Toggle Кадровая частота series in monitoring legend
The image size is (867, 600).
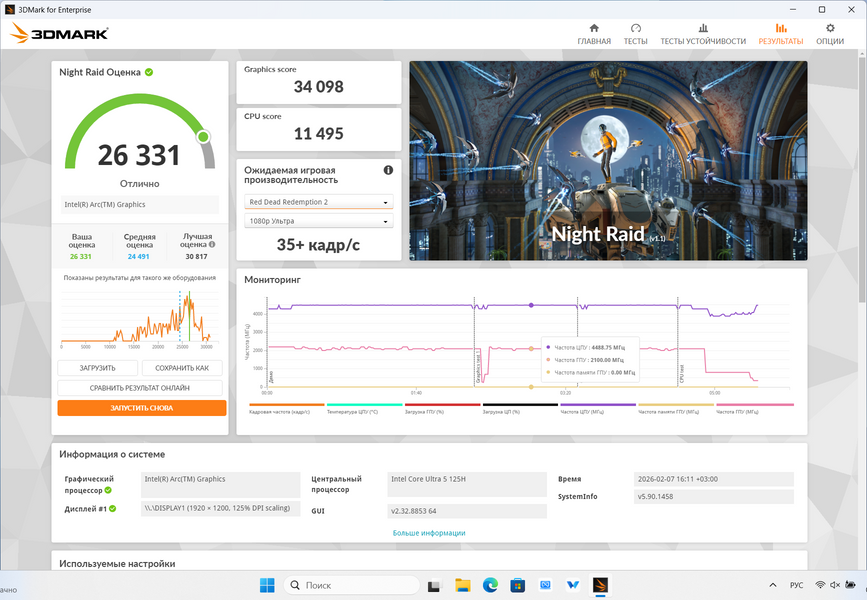click(x=286, y=409)
